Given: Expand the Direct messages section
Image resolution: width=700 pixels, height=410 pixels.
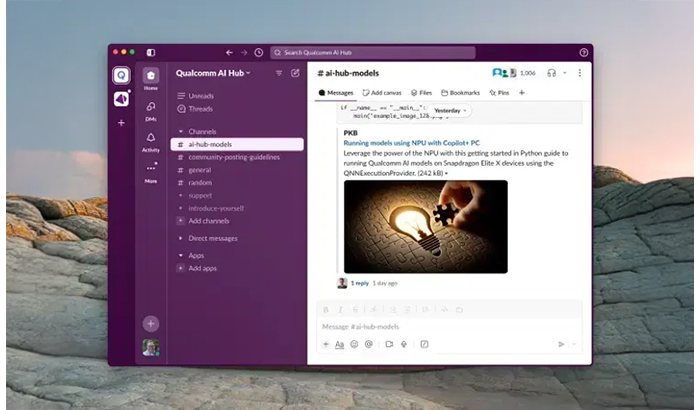Looking at the screenshot, I should click(x=180, y=238).
